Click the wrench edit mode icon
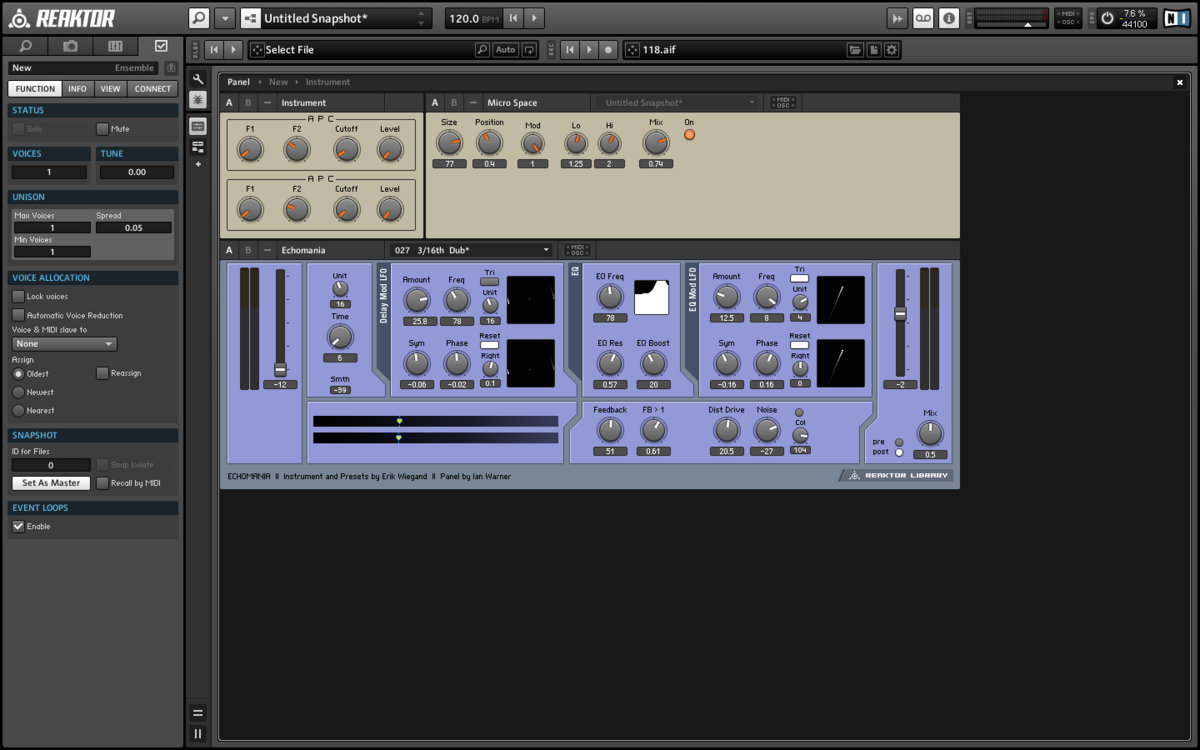Screen dimensions: 1200x750 pyautogui.click(x=198, y=79)
